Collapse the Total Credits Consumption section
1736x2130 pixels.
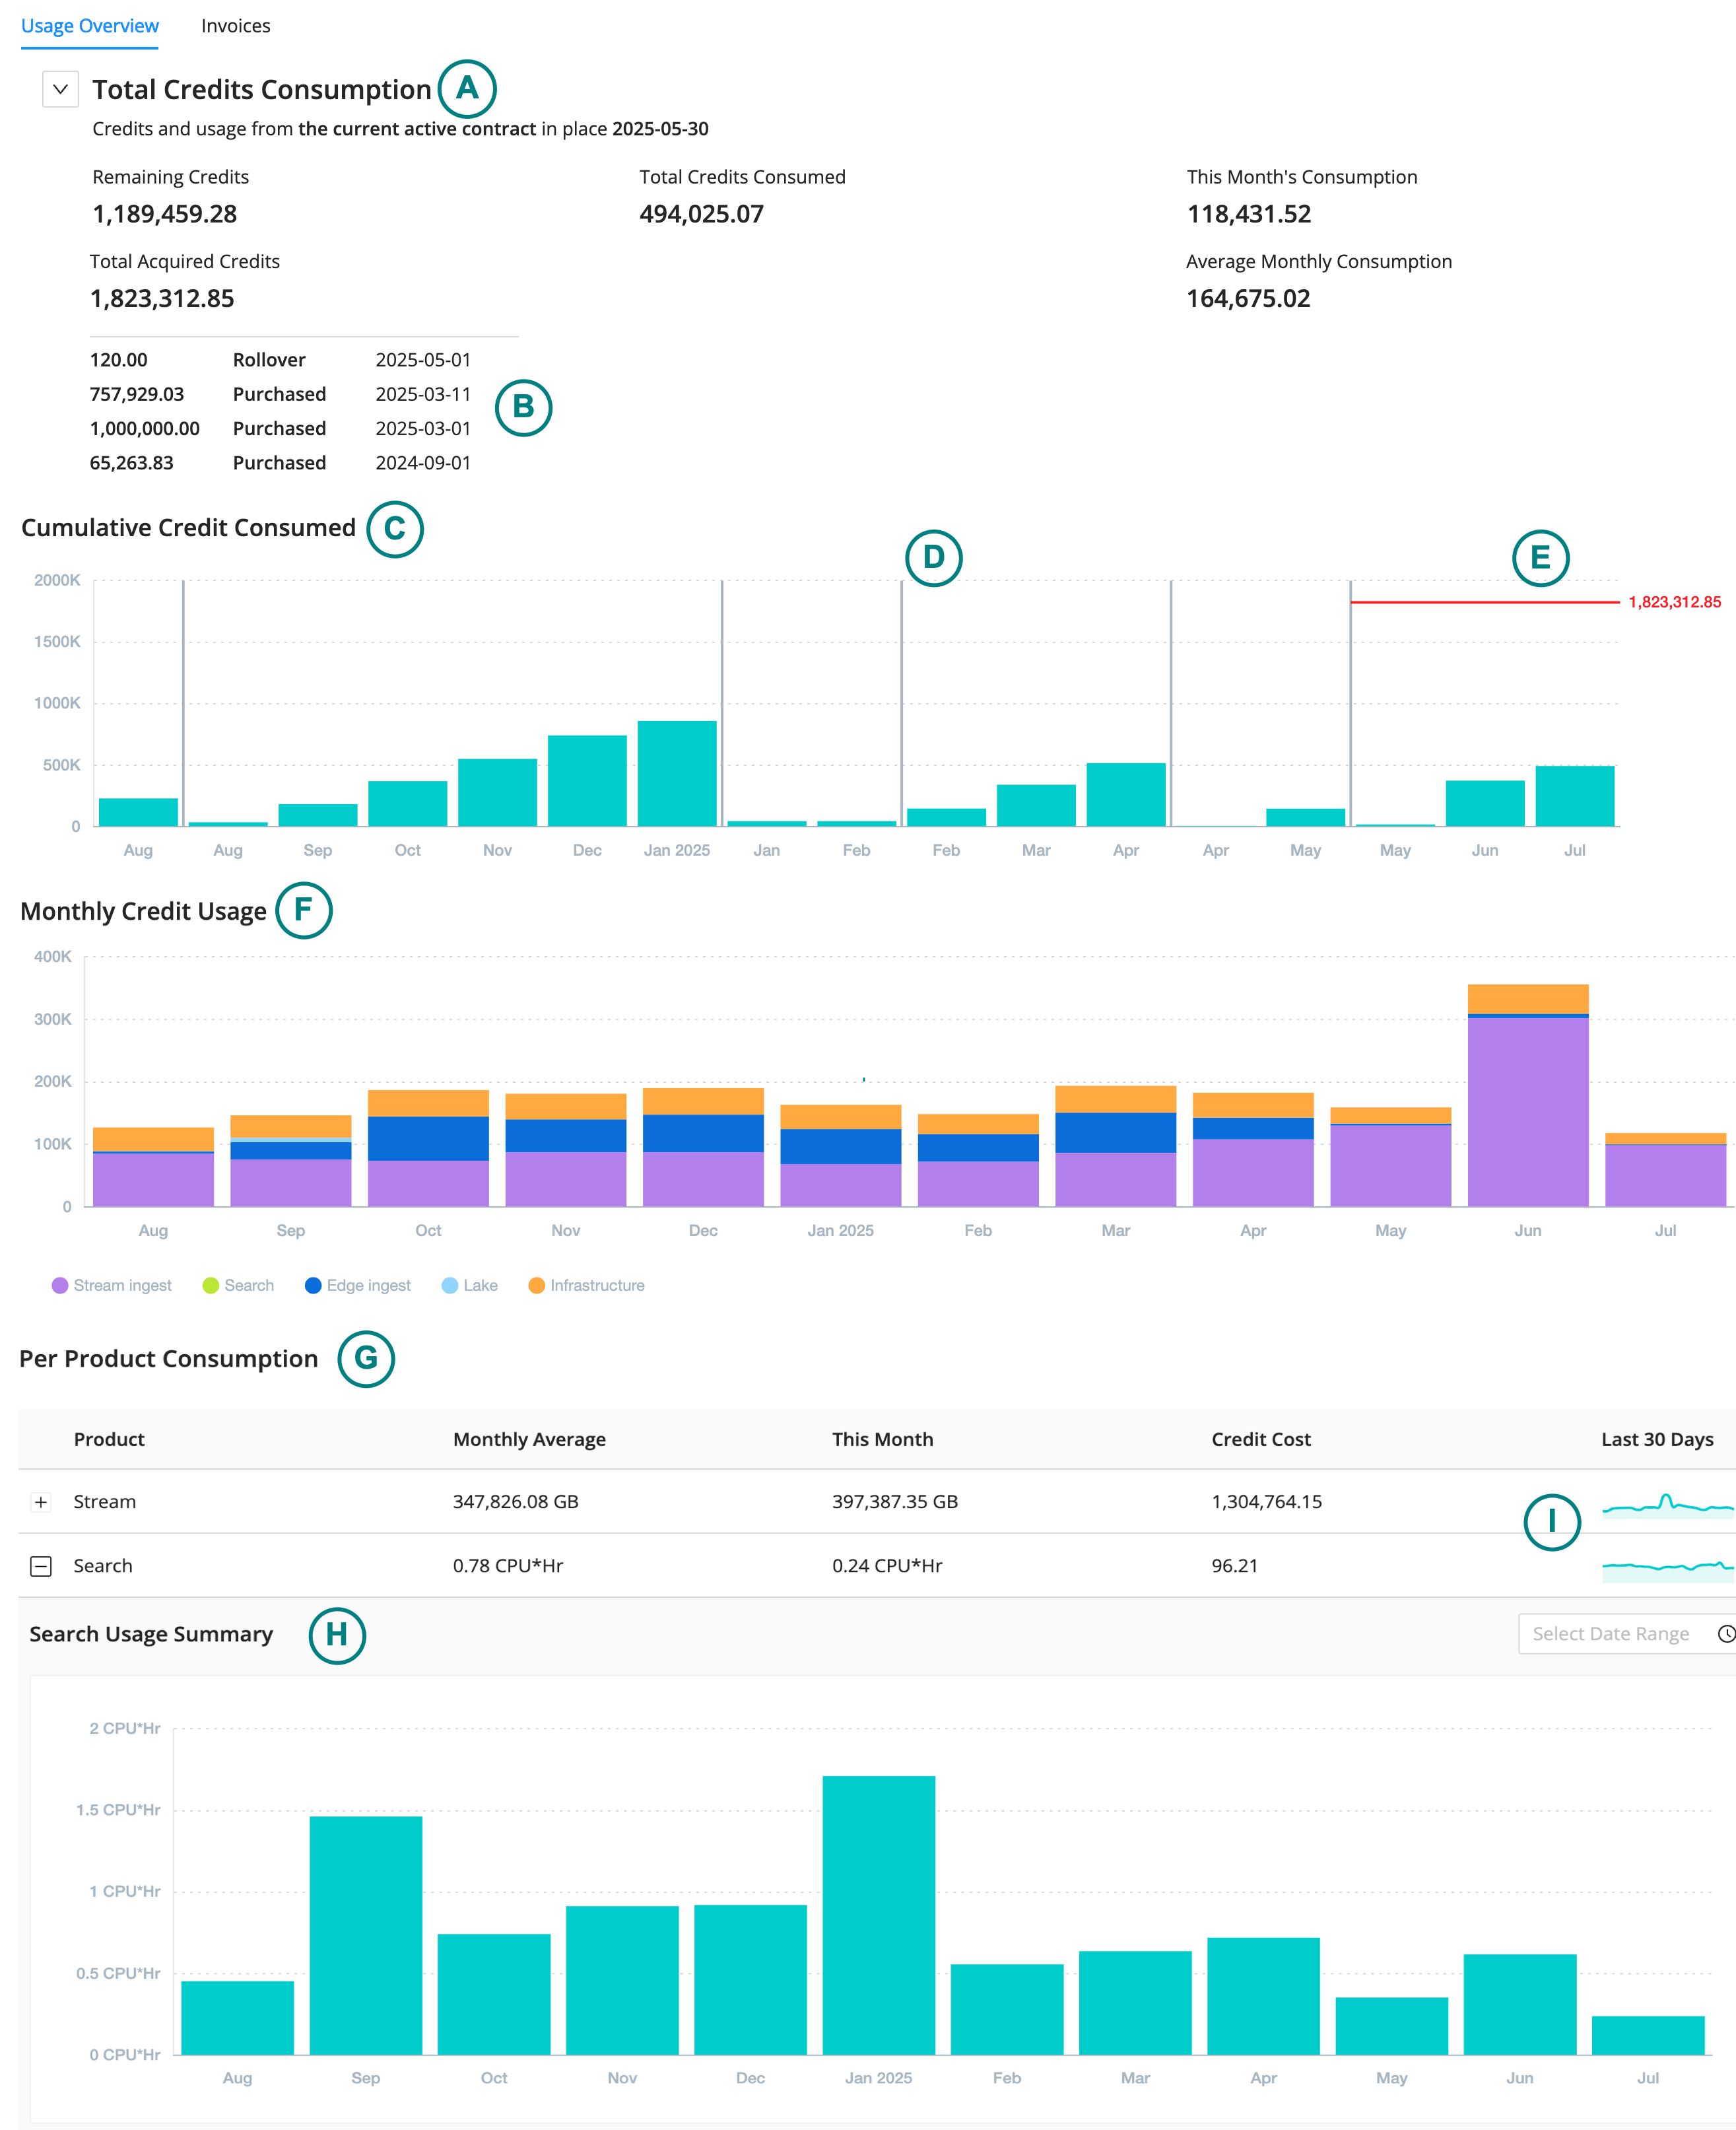pyautogui.click(x=60, y=89)
